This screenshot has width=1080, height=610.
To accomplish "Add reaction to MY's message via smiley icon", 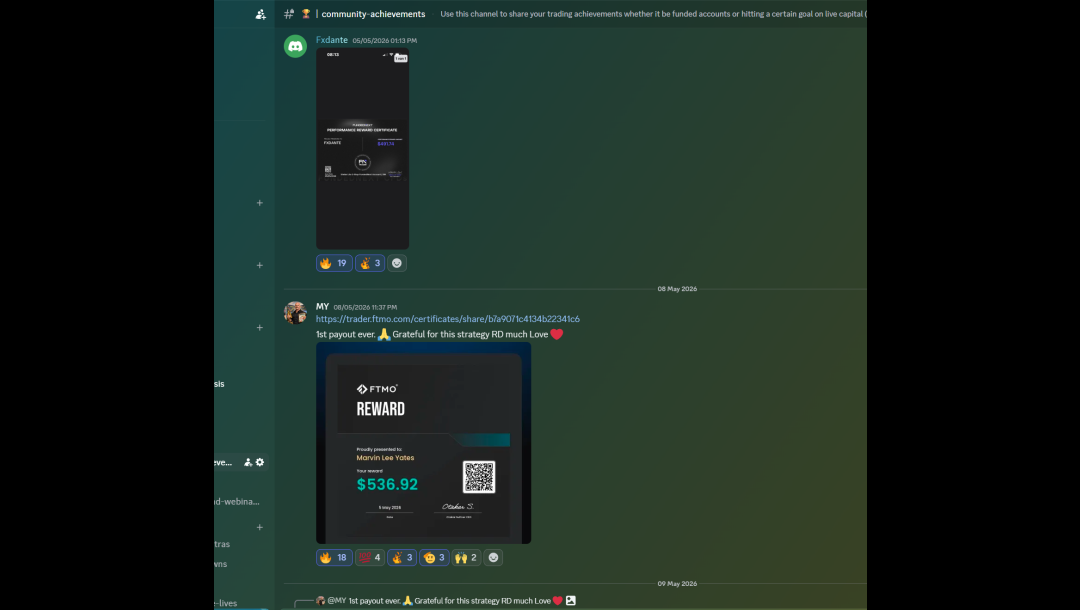I will click(x=493, y=558).
